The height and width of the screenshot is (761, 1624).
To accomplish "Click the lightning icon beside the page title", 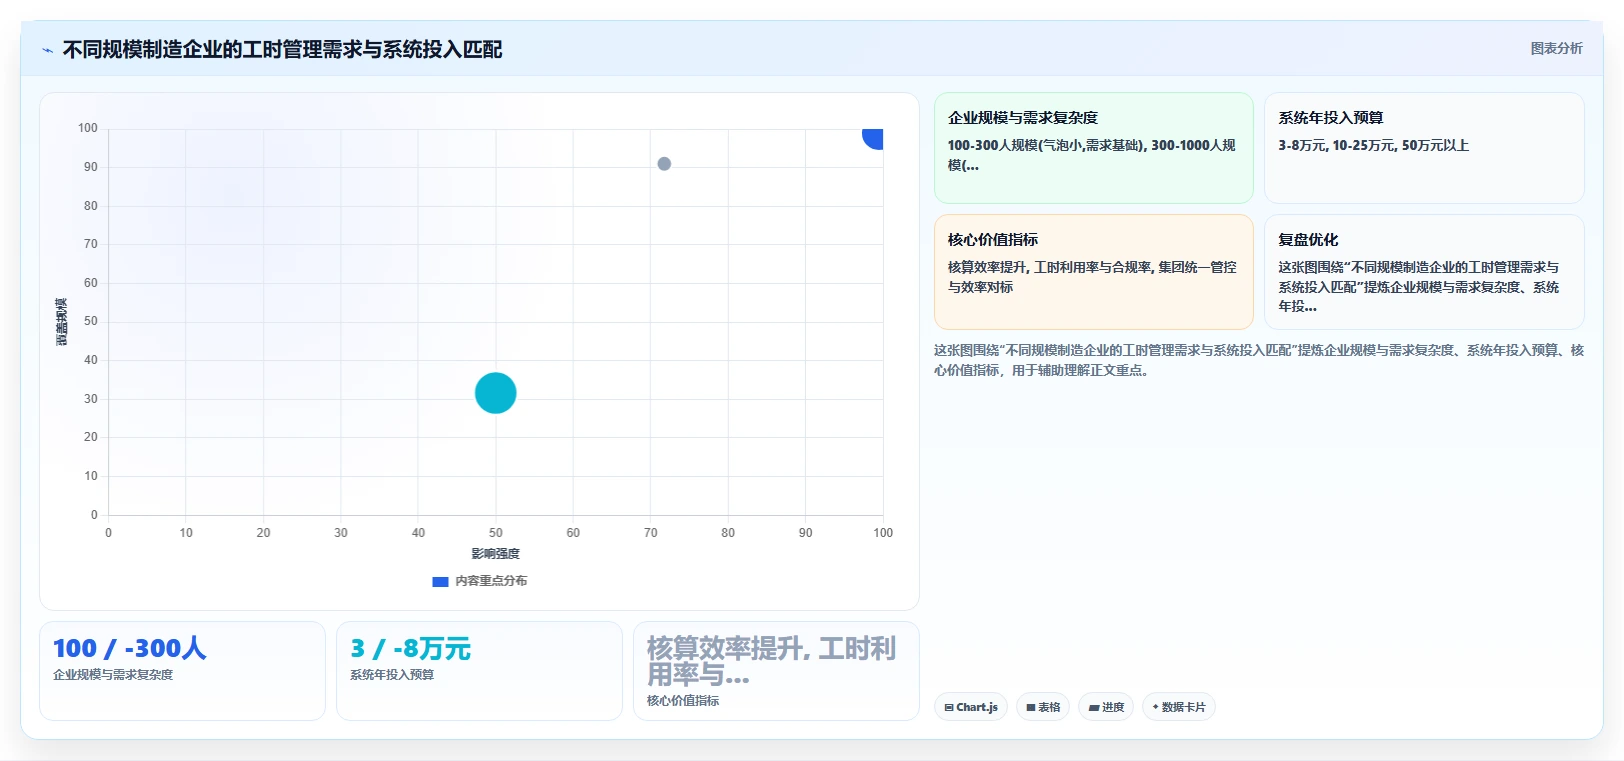I will click(47, 50).
